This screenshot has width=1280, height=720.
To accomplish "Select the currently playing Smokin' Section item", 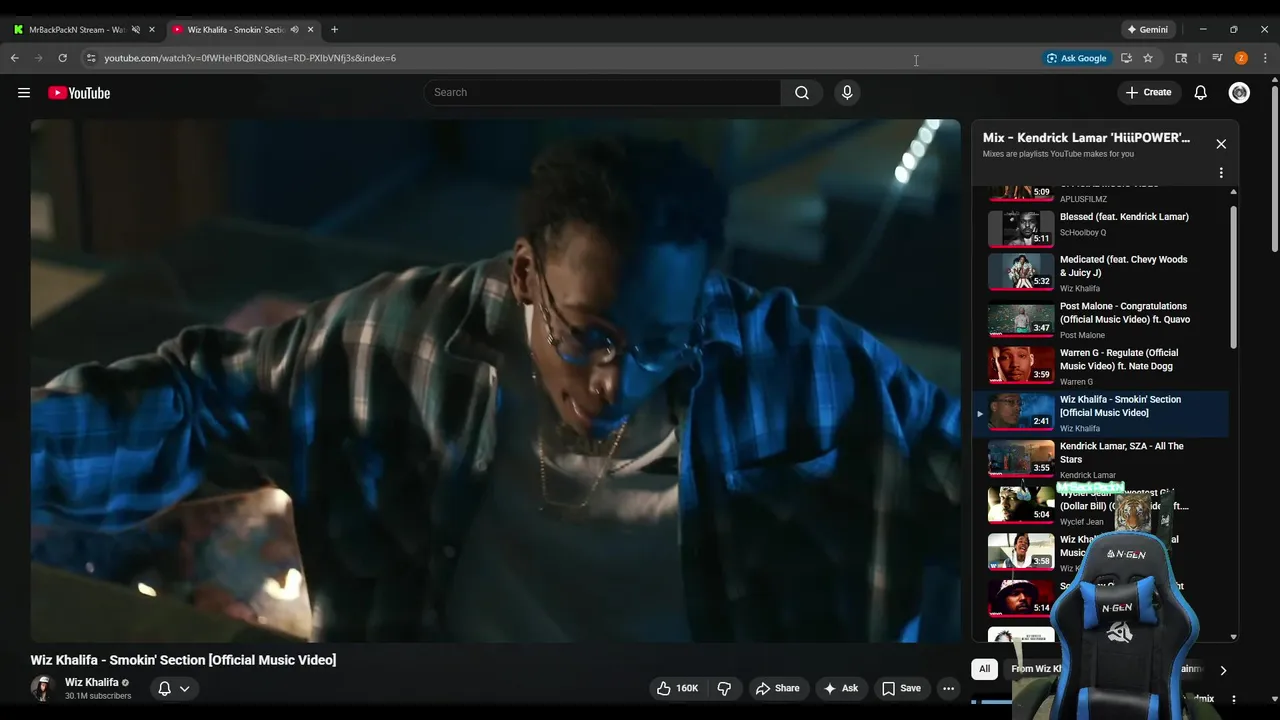I will tap(1102, 413).
